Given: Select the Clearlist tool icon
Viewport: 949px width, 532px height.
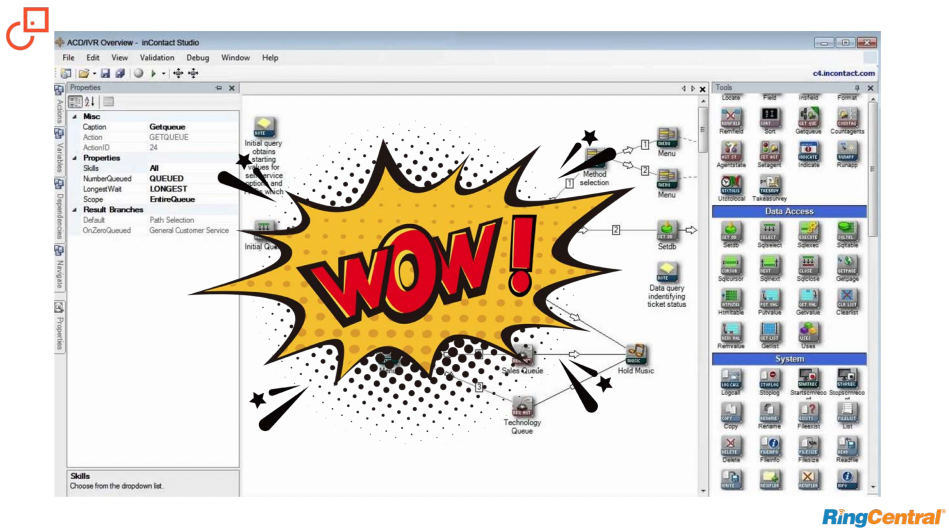Looking at the screenshot, I should tap(847, 298).
